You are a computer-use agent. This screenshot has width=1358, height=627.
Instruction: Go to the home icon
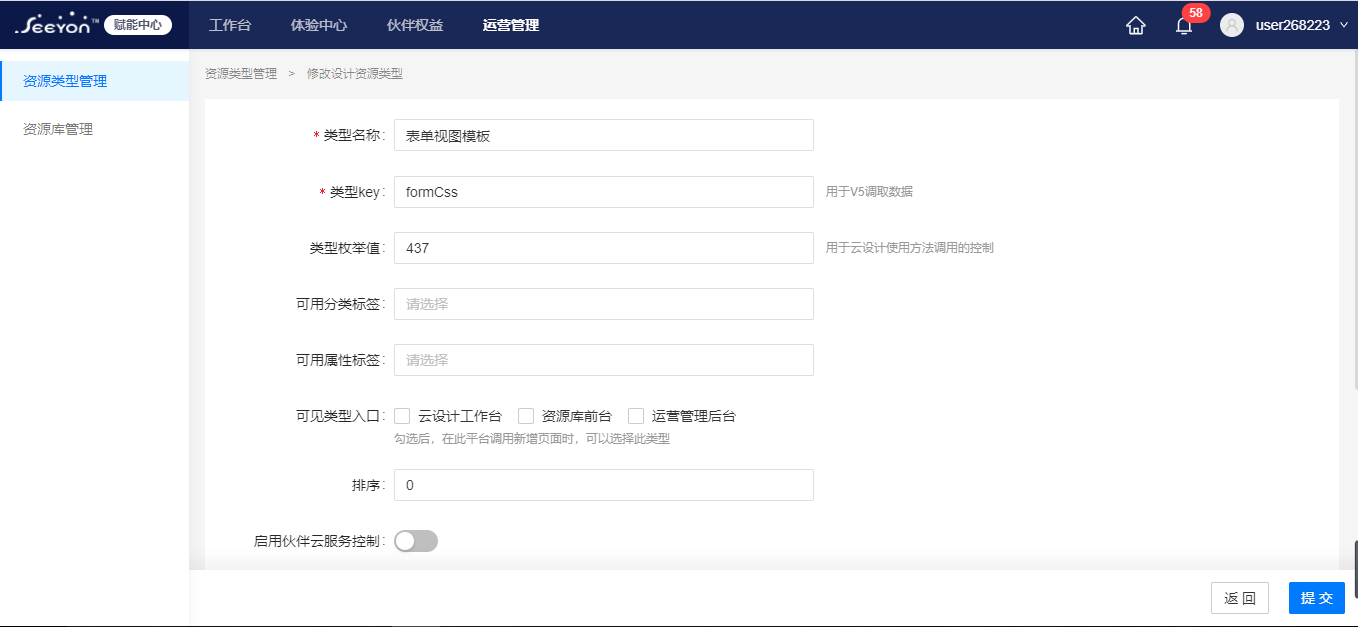1136,26
